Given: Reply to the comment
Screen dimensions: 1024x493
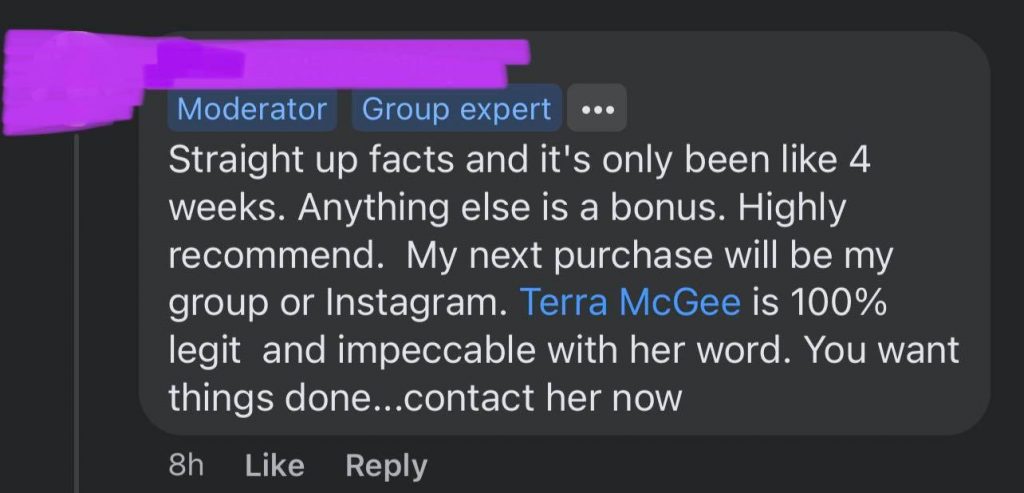Looking at the screenshot, I should (x=386, y=465).
